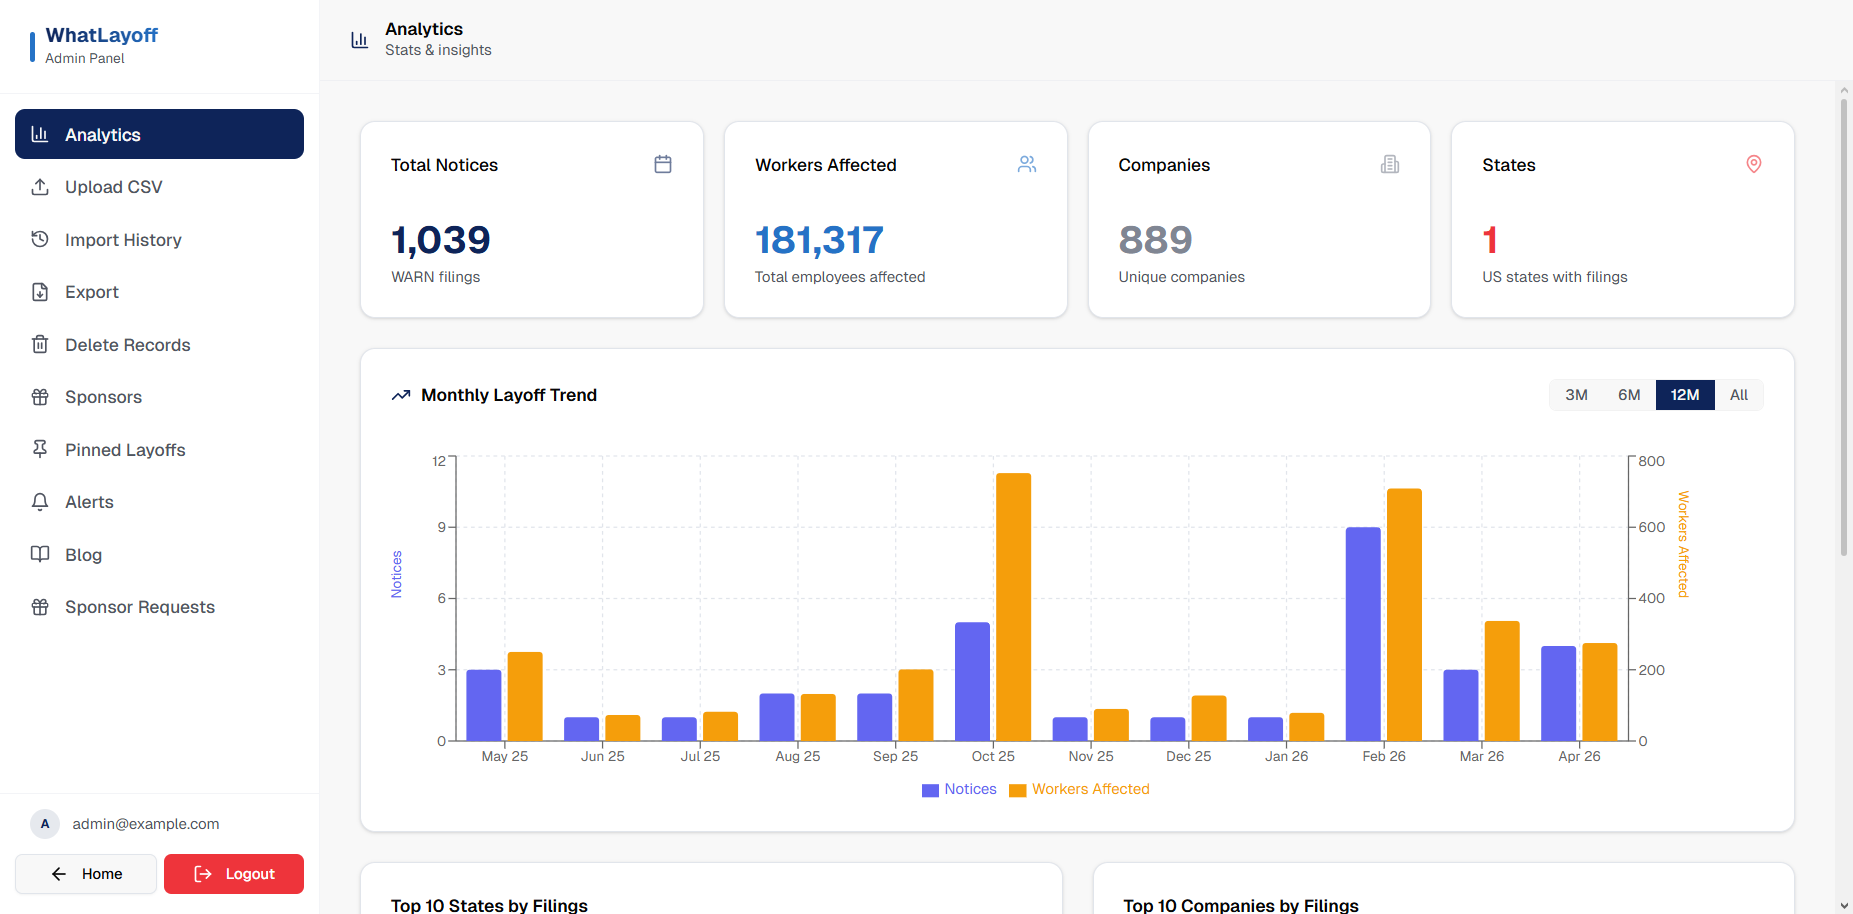Toggle Workers Affected legend orange swatch
This screenshot has width=1853, height=914.
1018,790
